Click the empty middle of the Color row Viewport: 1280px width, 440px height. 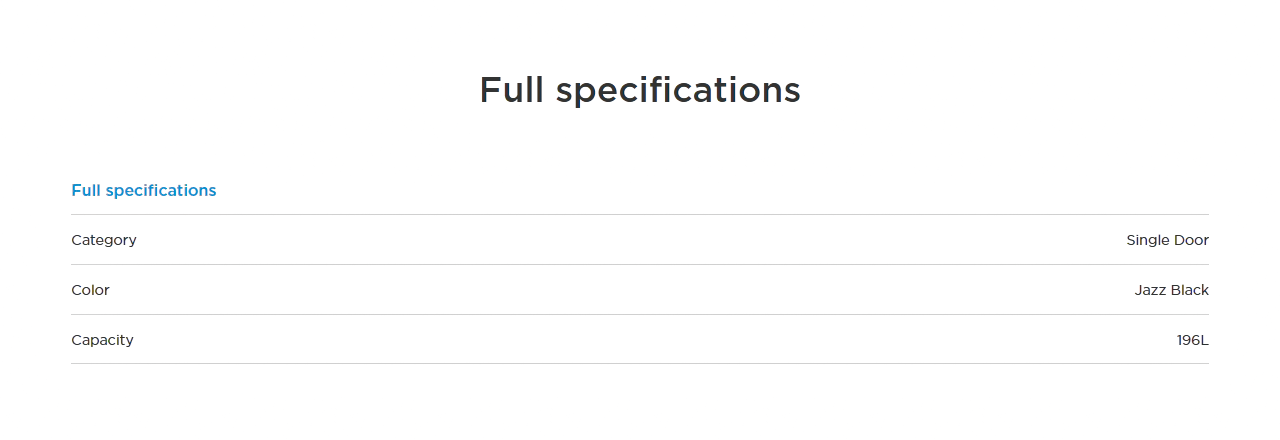tap(640, 290)
